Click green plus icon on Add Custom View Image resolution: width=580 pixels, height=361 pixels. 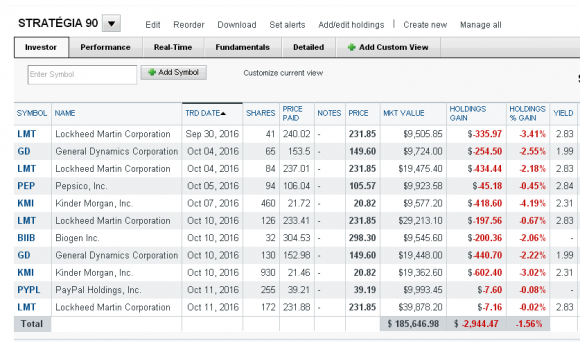(351, 47)
